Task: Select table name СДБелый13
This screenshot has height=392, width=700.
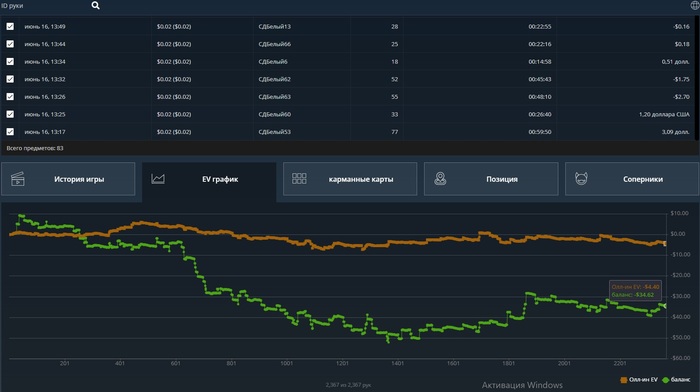Action: [275, 26]
